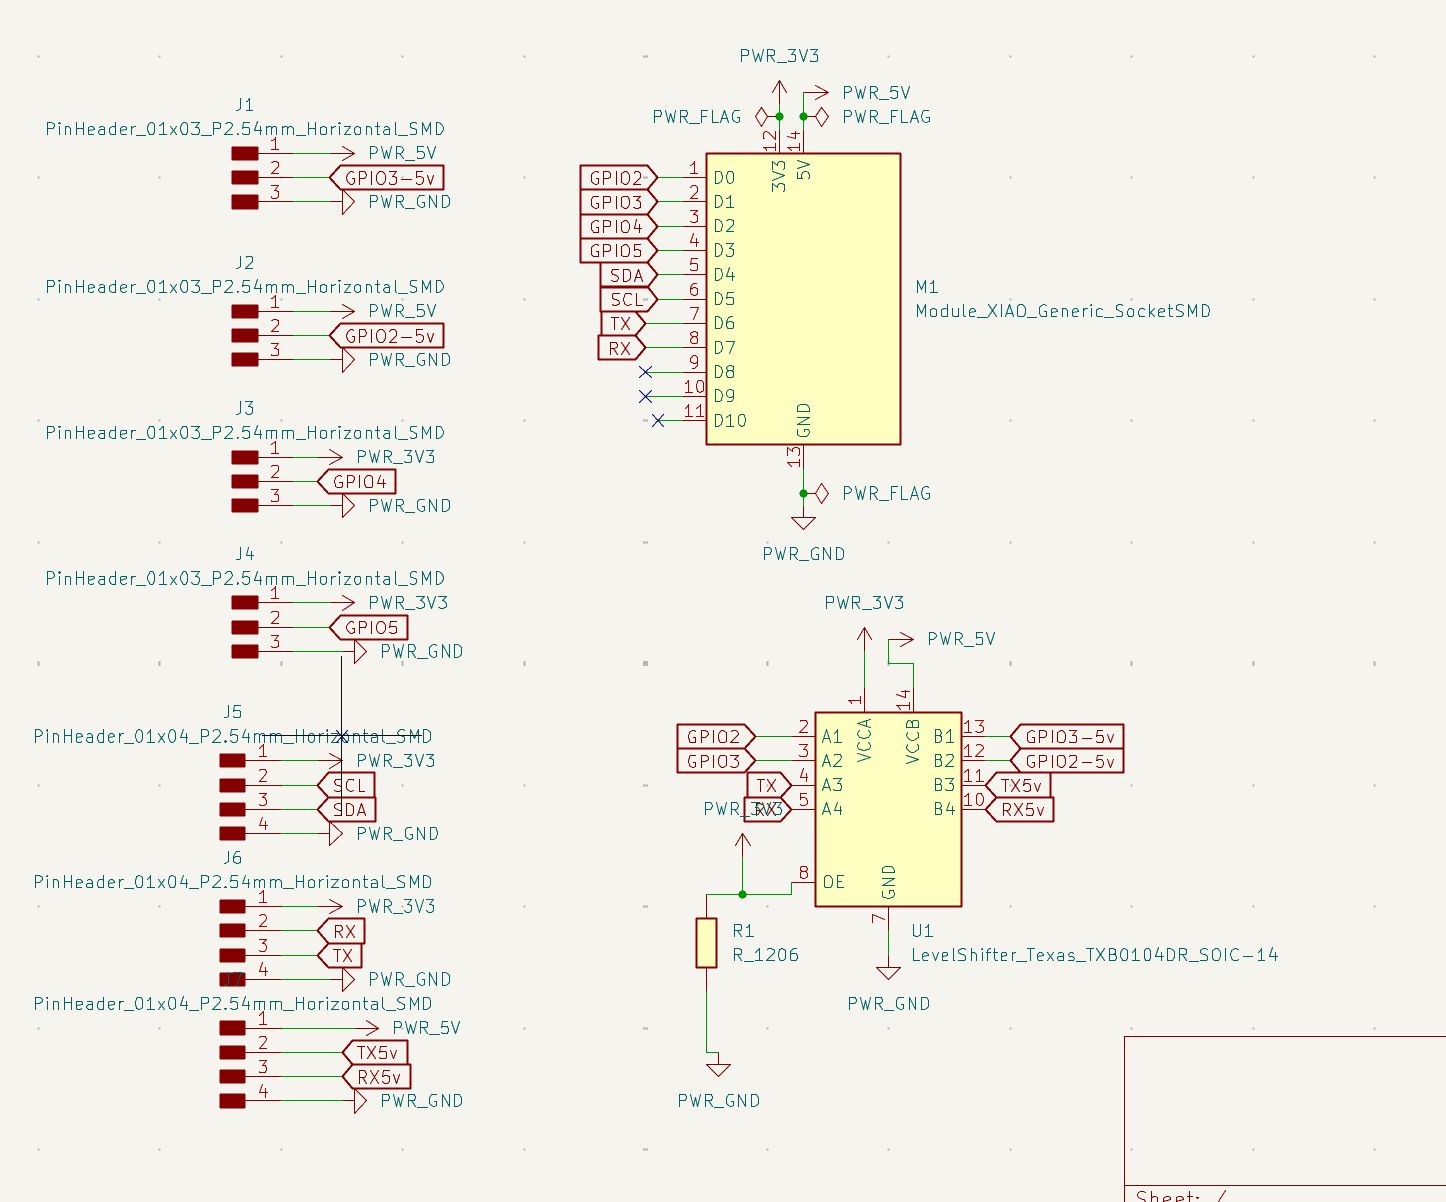Screen dimensions: 1446x1202
Task: Select the PWR_GND triangle on J1 pin 3
Action: (x=348, y=202)
